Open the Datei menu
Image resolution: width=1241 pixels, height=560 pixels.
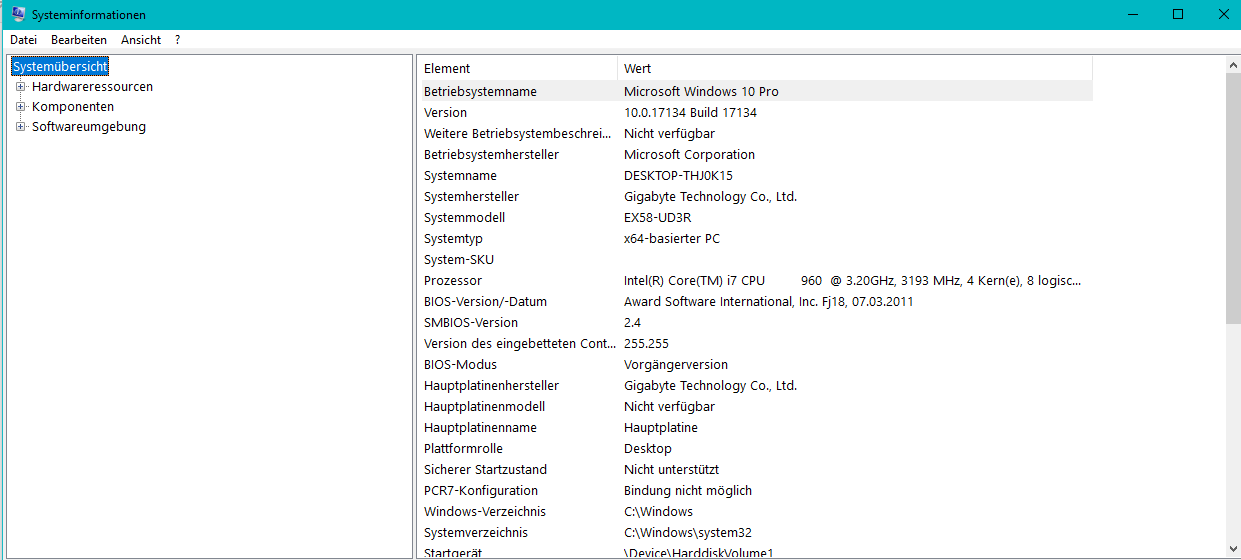23,40
